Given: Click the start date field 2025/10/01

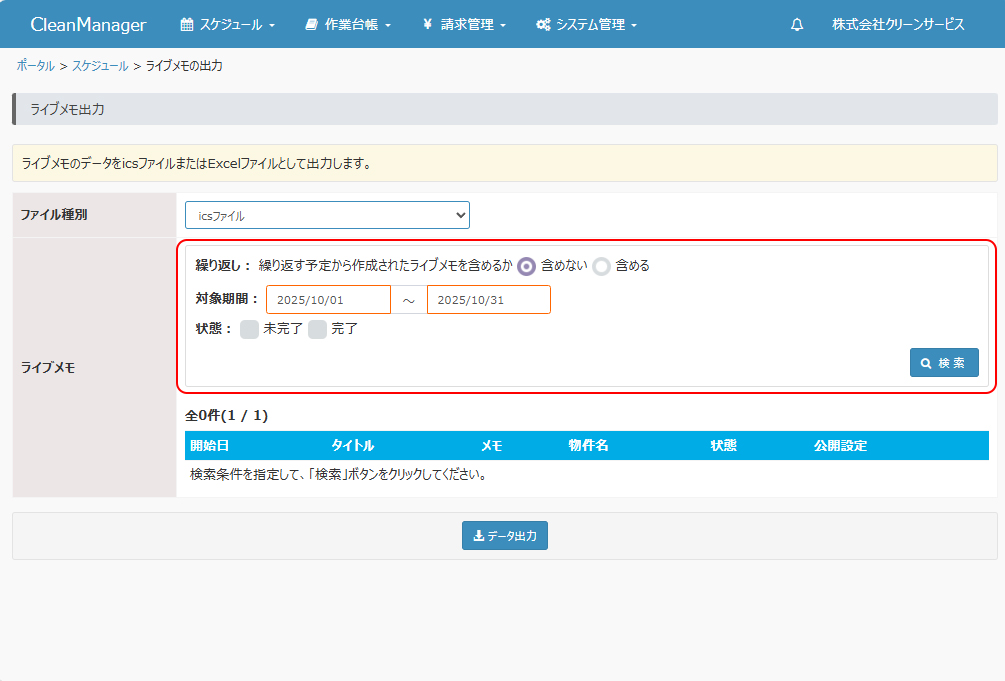Looking at the screenshot, I should click(328, 300).
